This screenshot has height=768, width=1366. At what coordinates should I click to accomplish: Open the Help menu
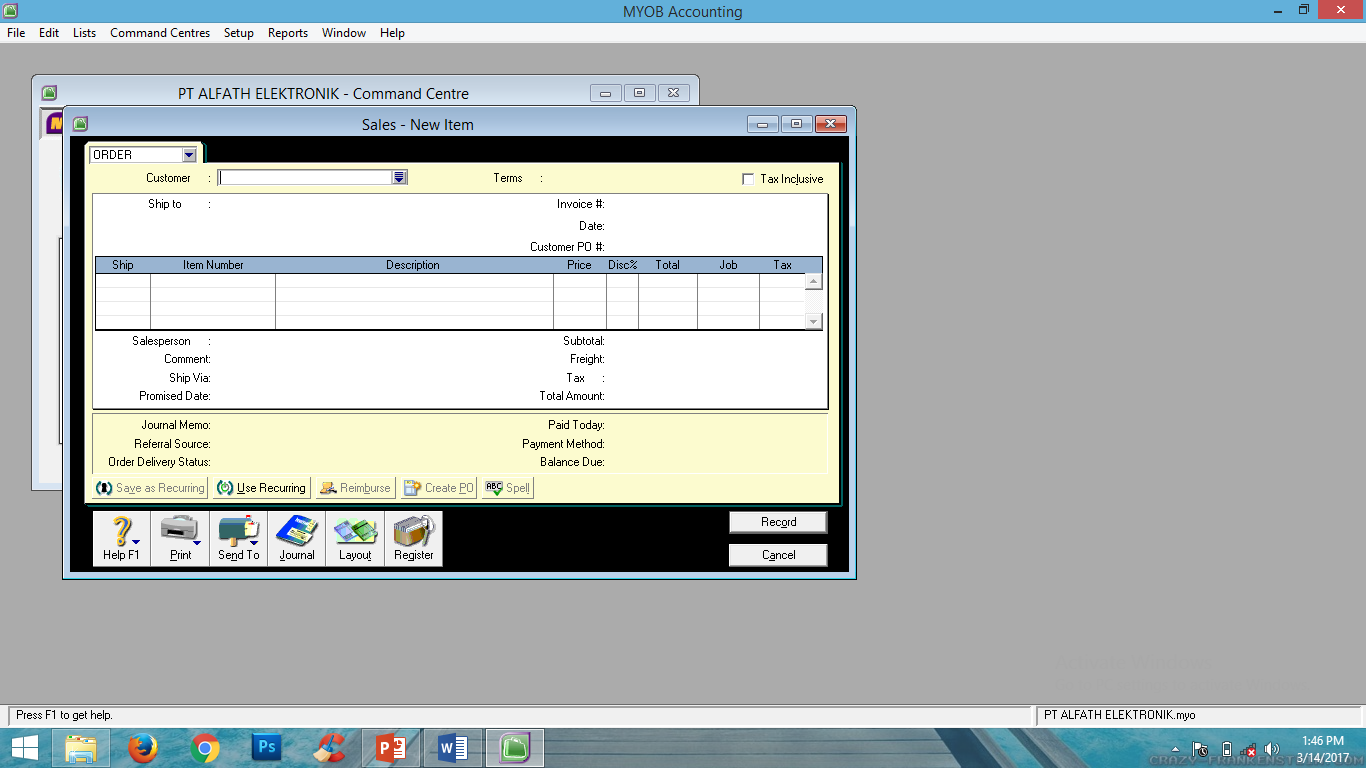(392, 33)
